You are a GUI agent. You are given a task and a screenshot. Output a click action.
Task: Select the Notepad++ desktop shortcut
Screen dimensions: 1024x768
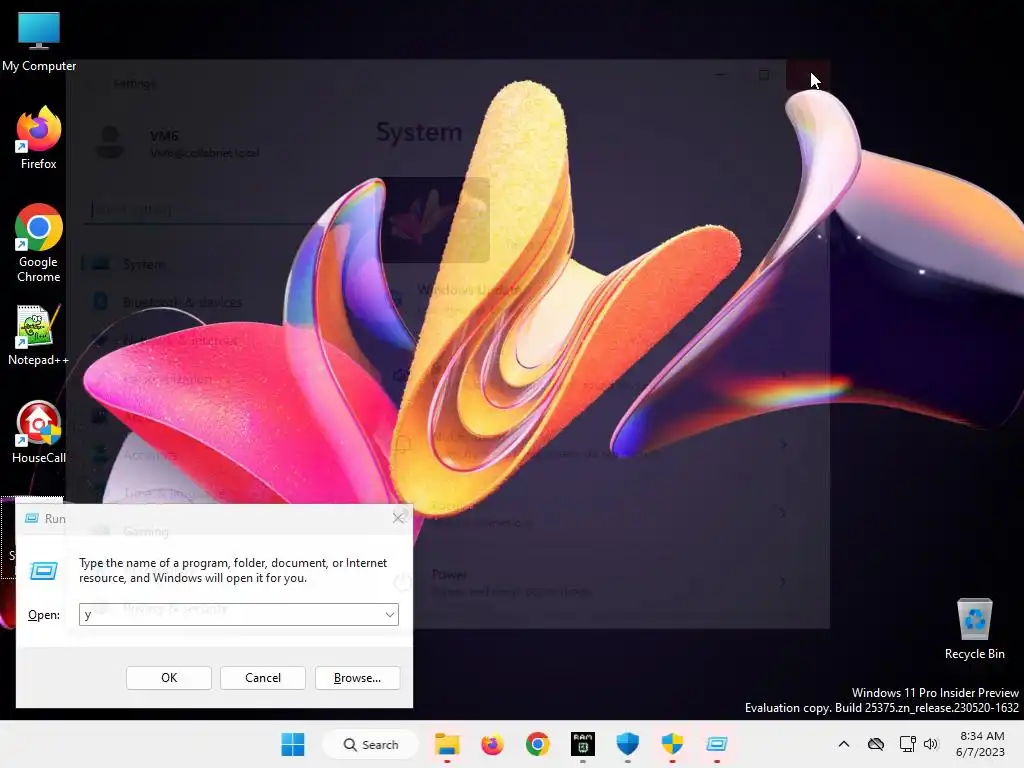click(39, 334)
